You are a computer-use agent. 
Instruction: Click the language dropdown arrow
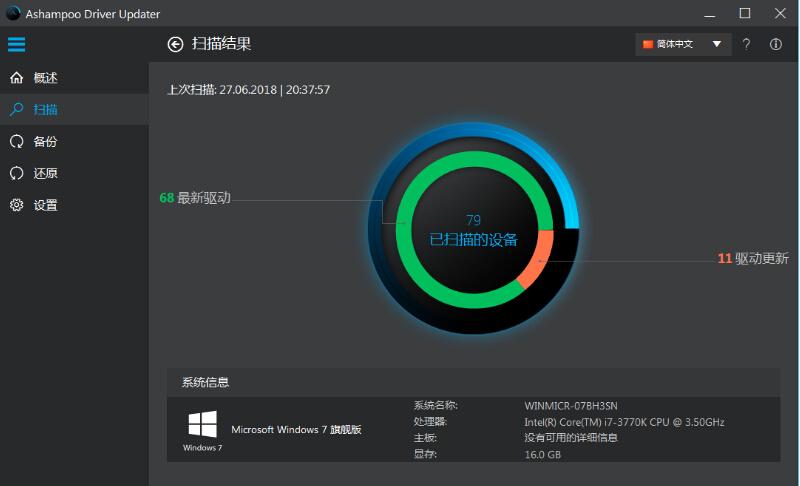716,44
